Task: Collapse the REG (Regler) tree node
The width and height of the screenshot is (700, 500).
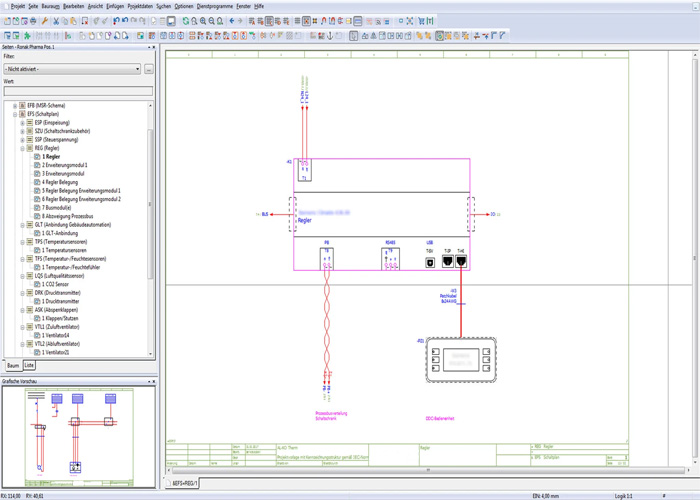Action: click(x=22, y=148)
